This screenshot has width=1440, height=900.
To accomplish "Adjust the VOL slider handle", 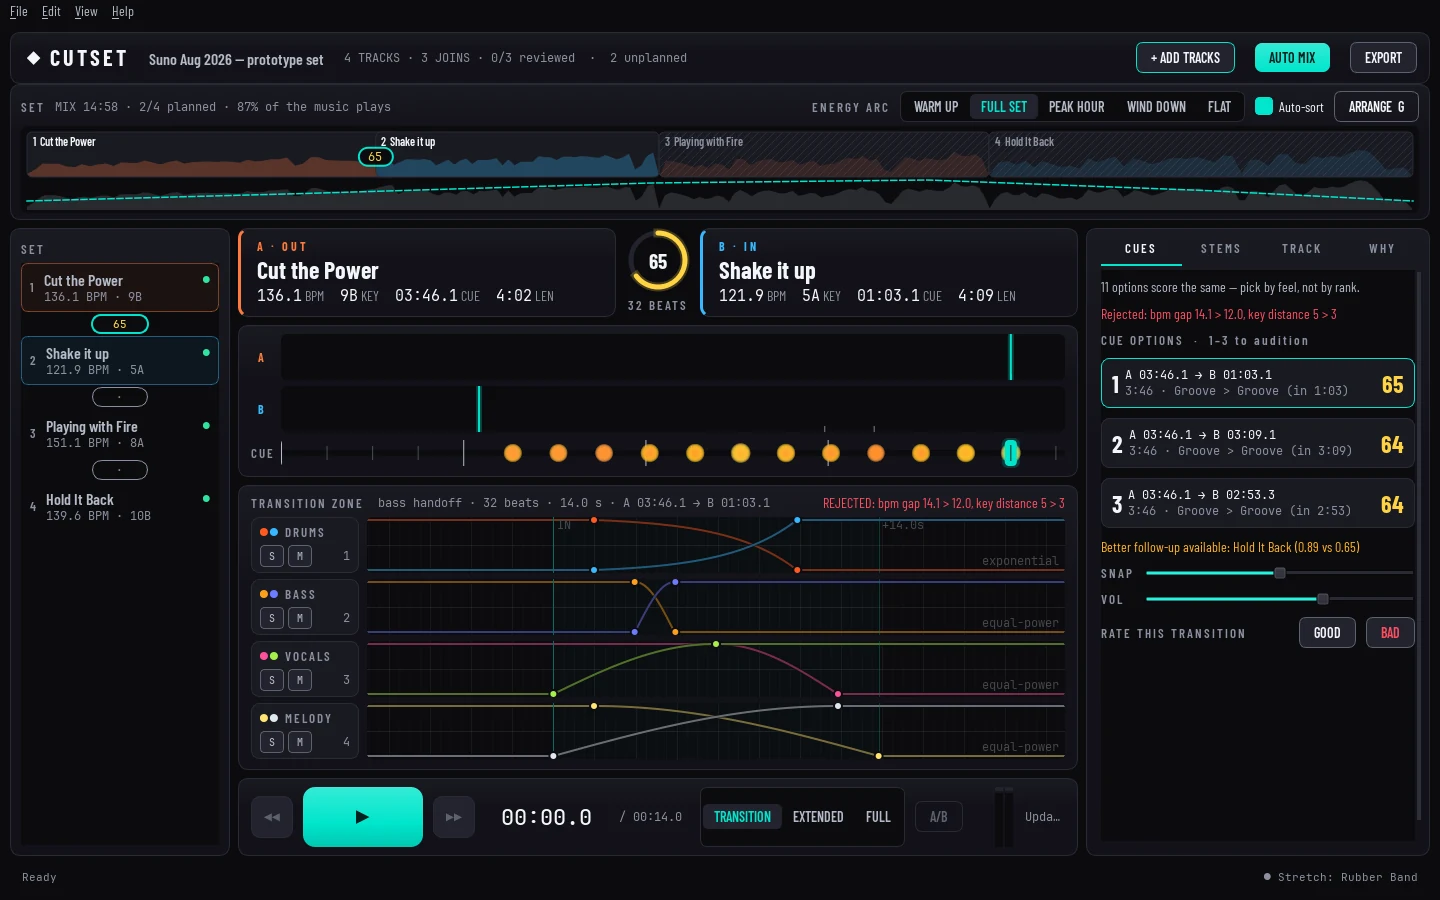I will [1323, 599].
